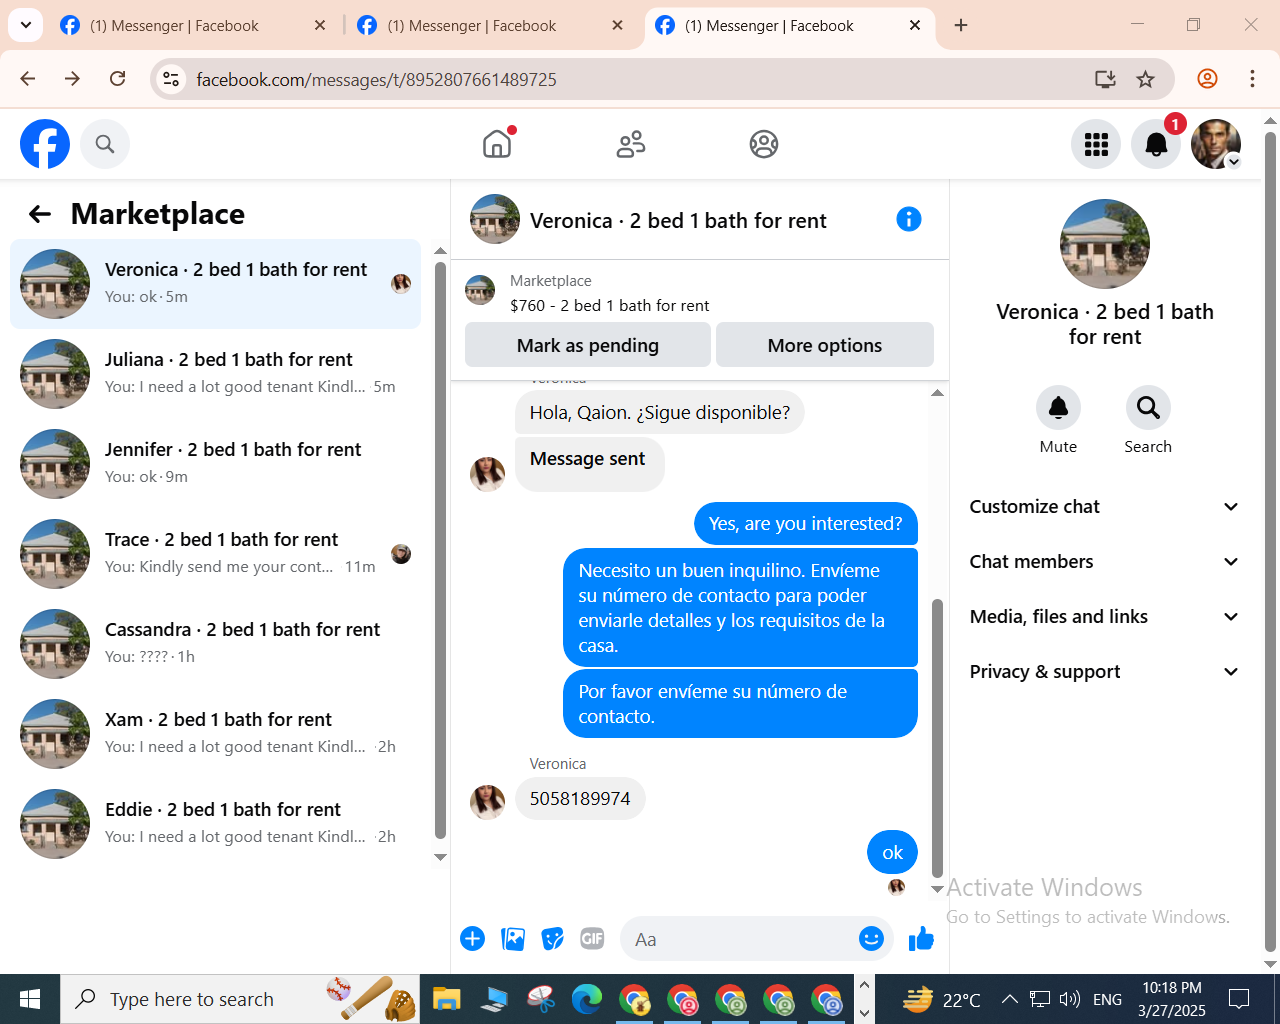Screen dimensions: 1280x1024
Task: Switch to the second Messenger tab
Action: (x=490, y=26)
